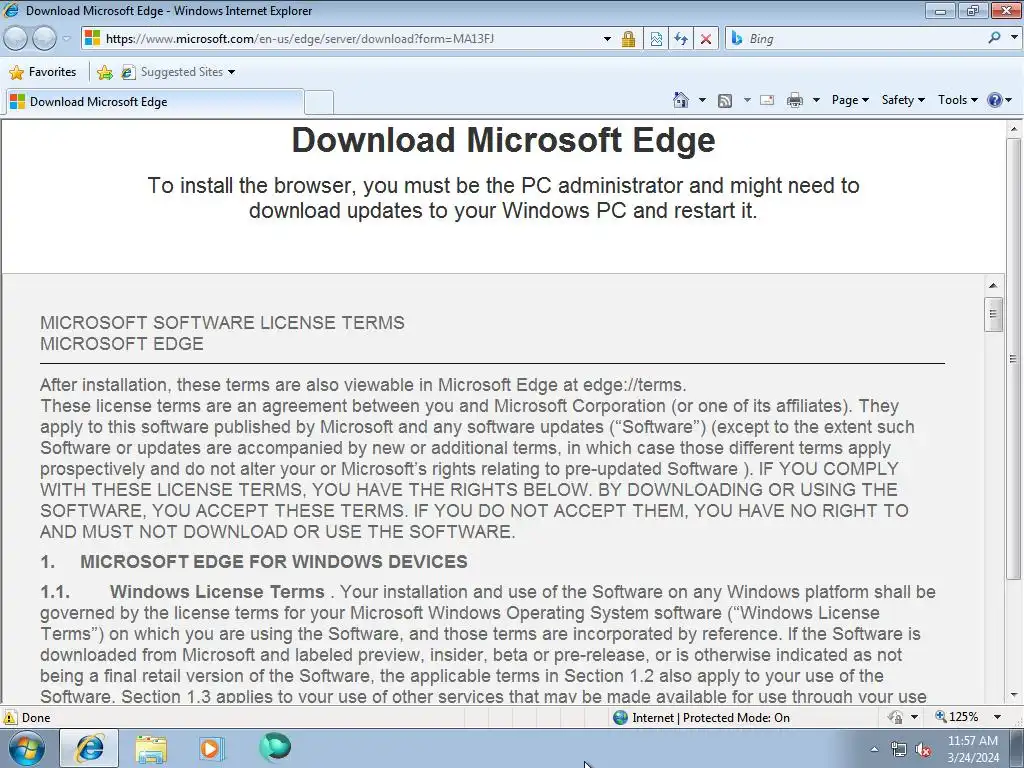Click Add to Favorites bar icon
Screen dimensions: 1024x768
tap(104, 72)
